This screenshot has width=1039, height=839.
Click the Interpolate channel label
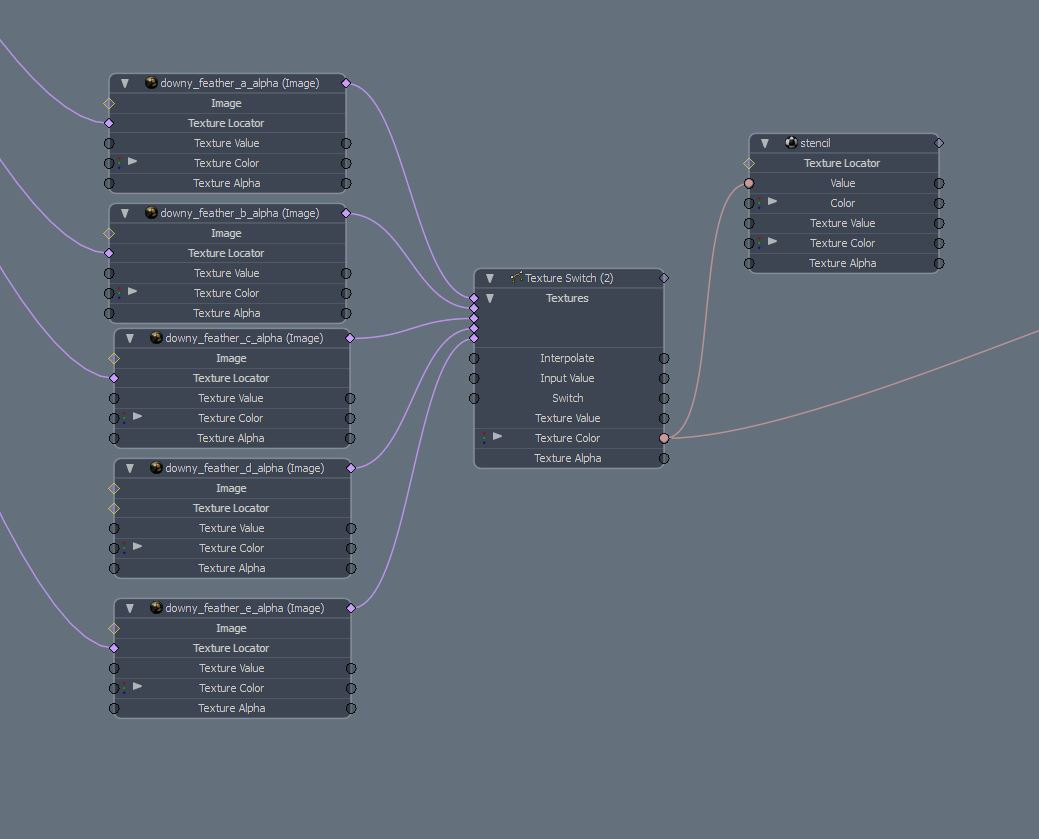(x=567, y=358)
